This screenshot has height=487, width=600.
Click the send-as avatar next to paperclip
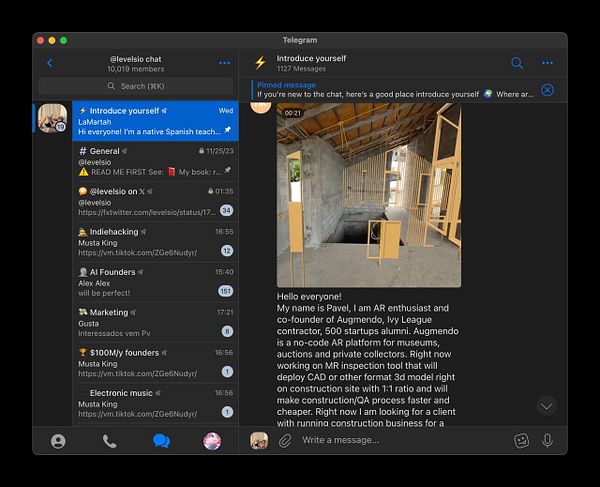(259, 440)
